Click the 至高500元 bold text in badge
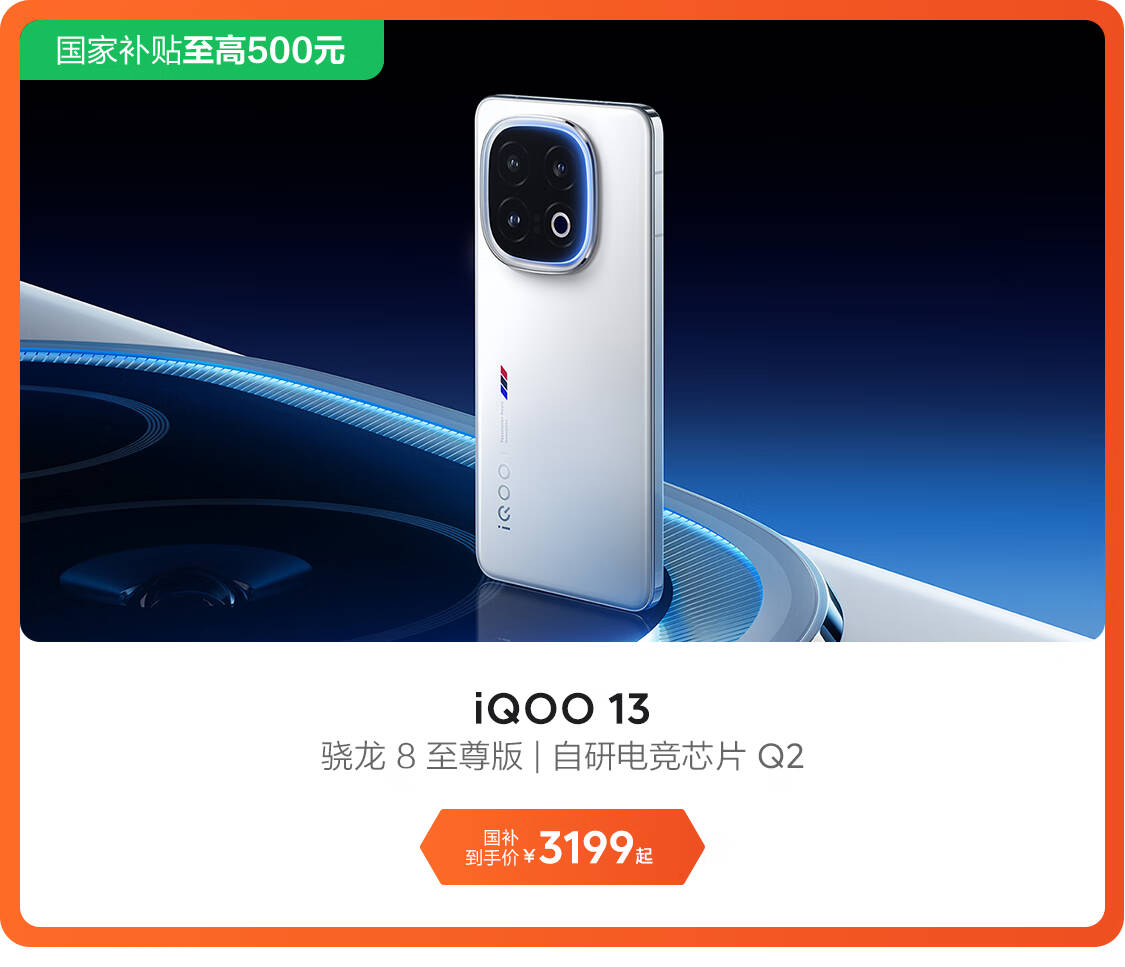Screen dimensions: 1125x967 (x=264, y=50)
